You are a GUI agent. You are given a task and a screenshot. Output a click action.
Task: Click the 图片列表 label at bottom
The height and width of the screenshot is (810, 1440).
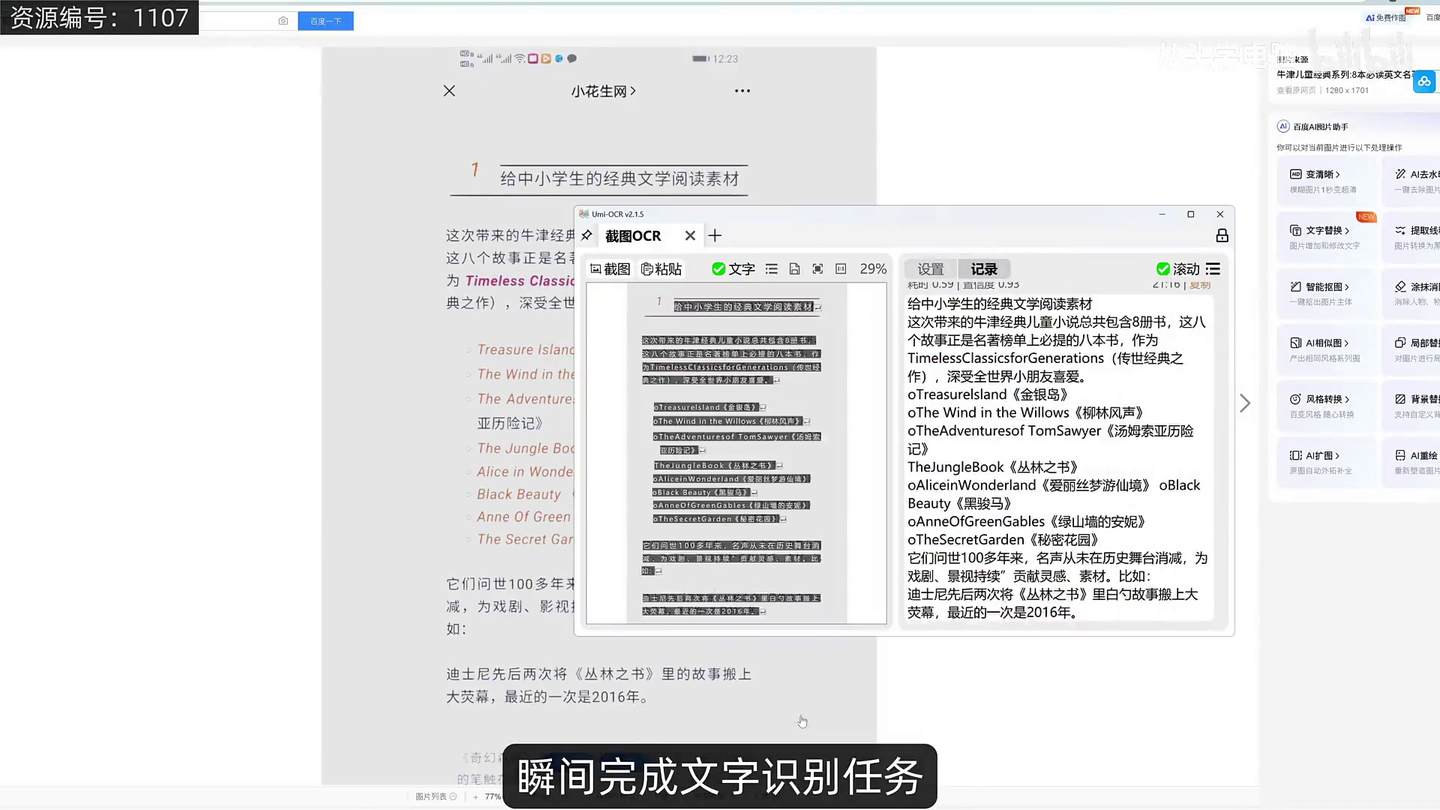click(431, 797)
